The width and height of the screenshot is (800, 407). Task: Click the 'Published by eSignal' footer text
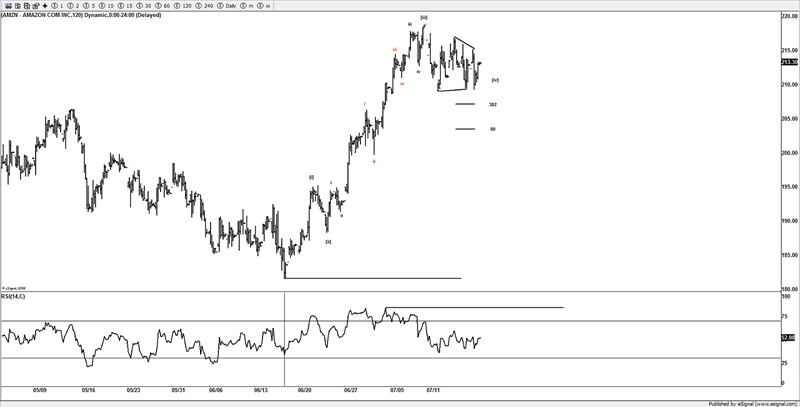pyautogui.click(x=752, y=403)
